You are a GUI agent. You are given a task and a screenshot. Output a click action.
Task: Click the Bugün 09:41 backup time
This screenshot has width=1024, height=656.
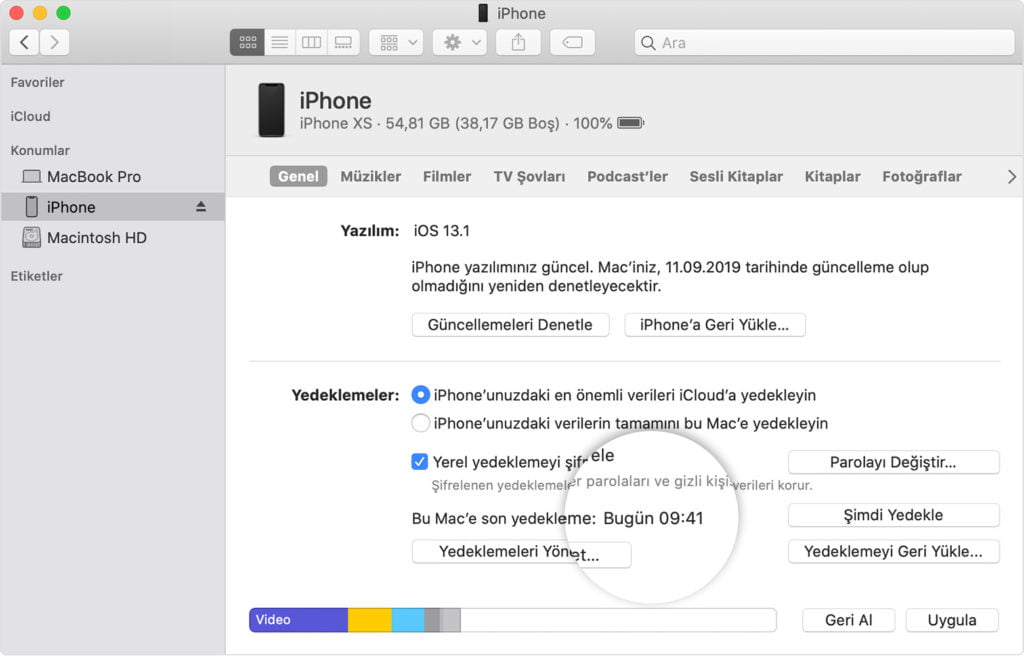click(x=653, y=518)
